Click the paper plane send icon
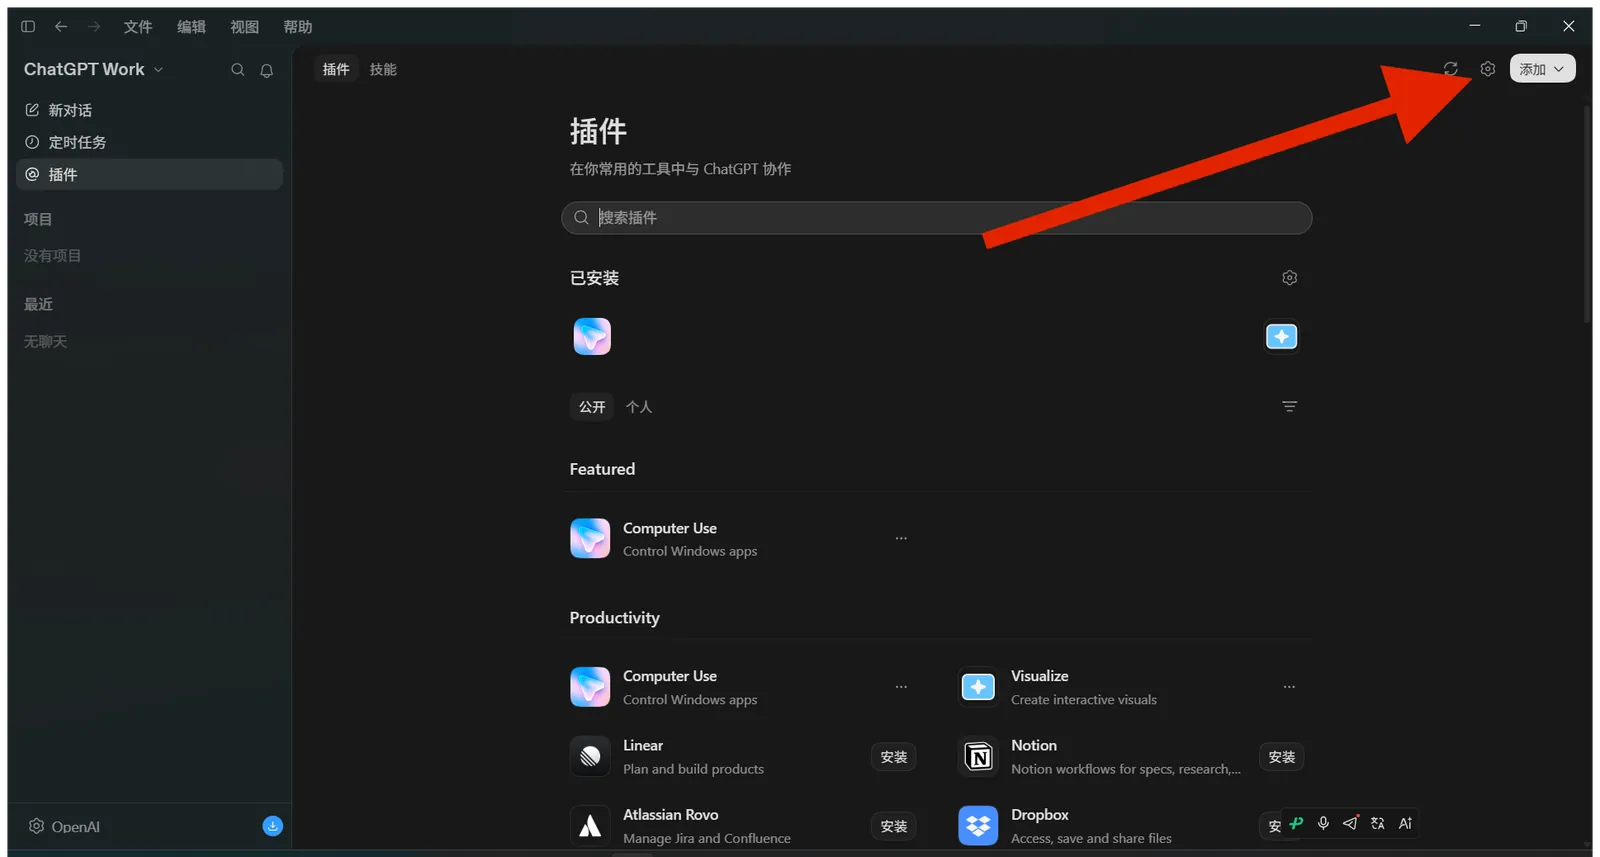 [x=1351, y=823]
